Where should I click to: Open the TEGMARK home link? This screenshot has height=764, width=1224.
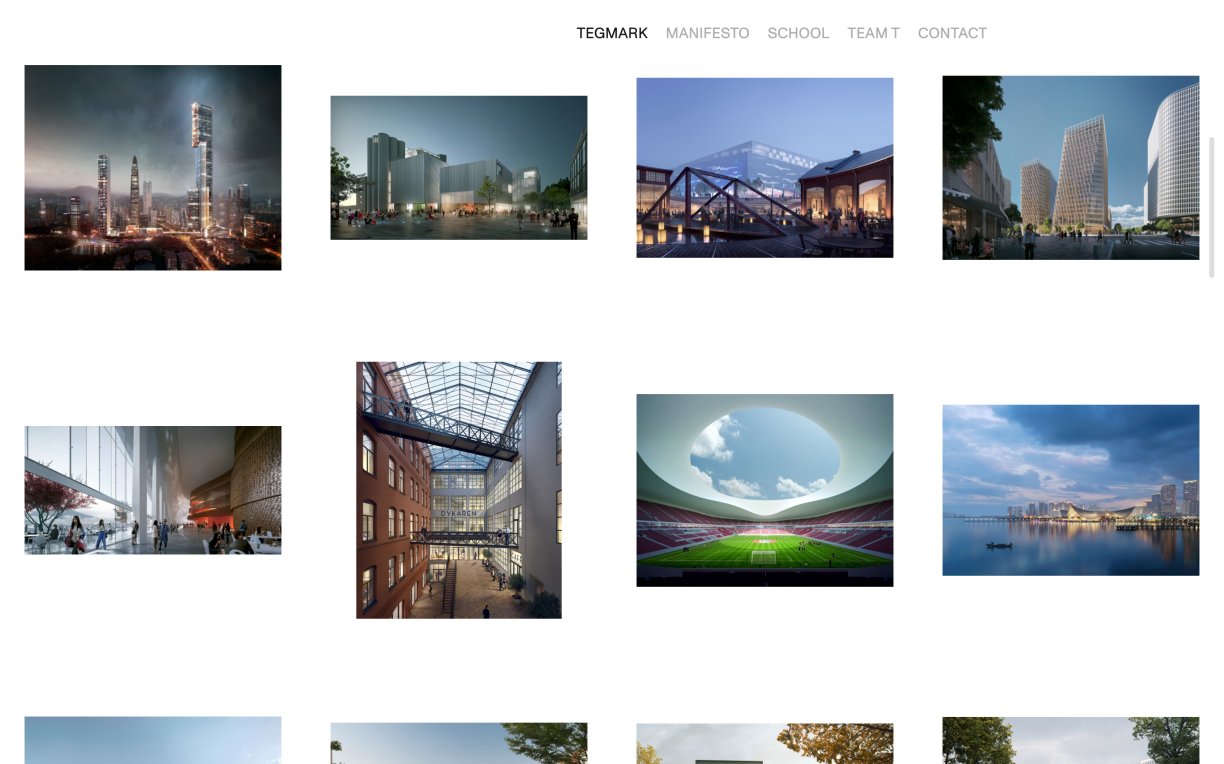612,33
